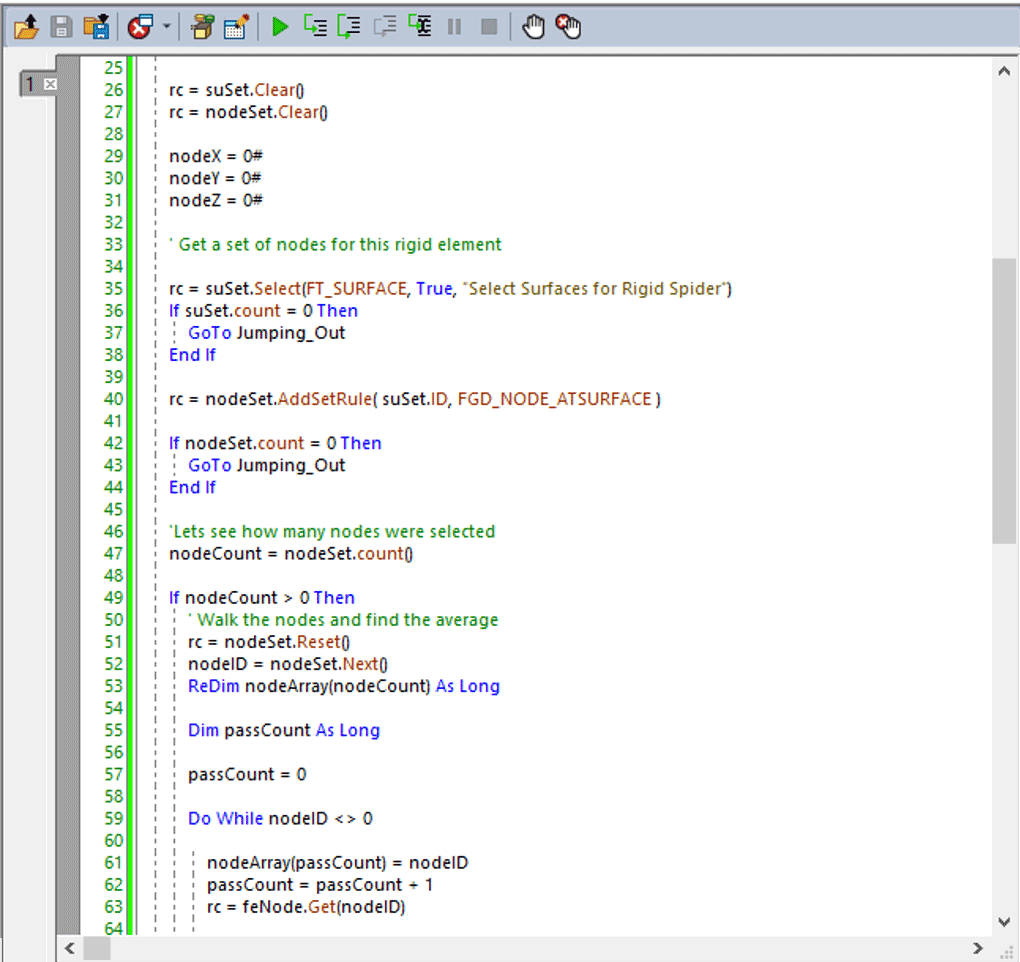Screen dimensions: 1020x962
Task: Click the line 'nodeY = 0#'
Action: [215, 178]
